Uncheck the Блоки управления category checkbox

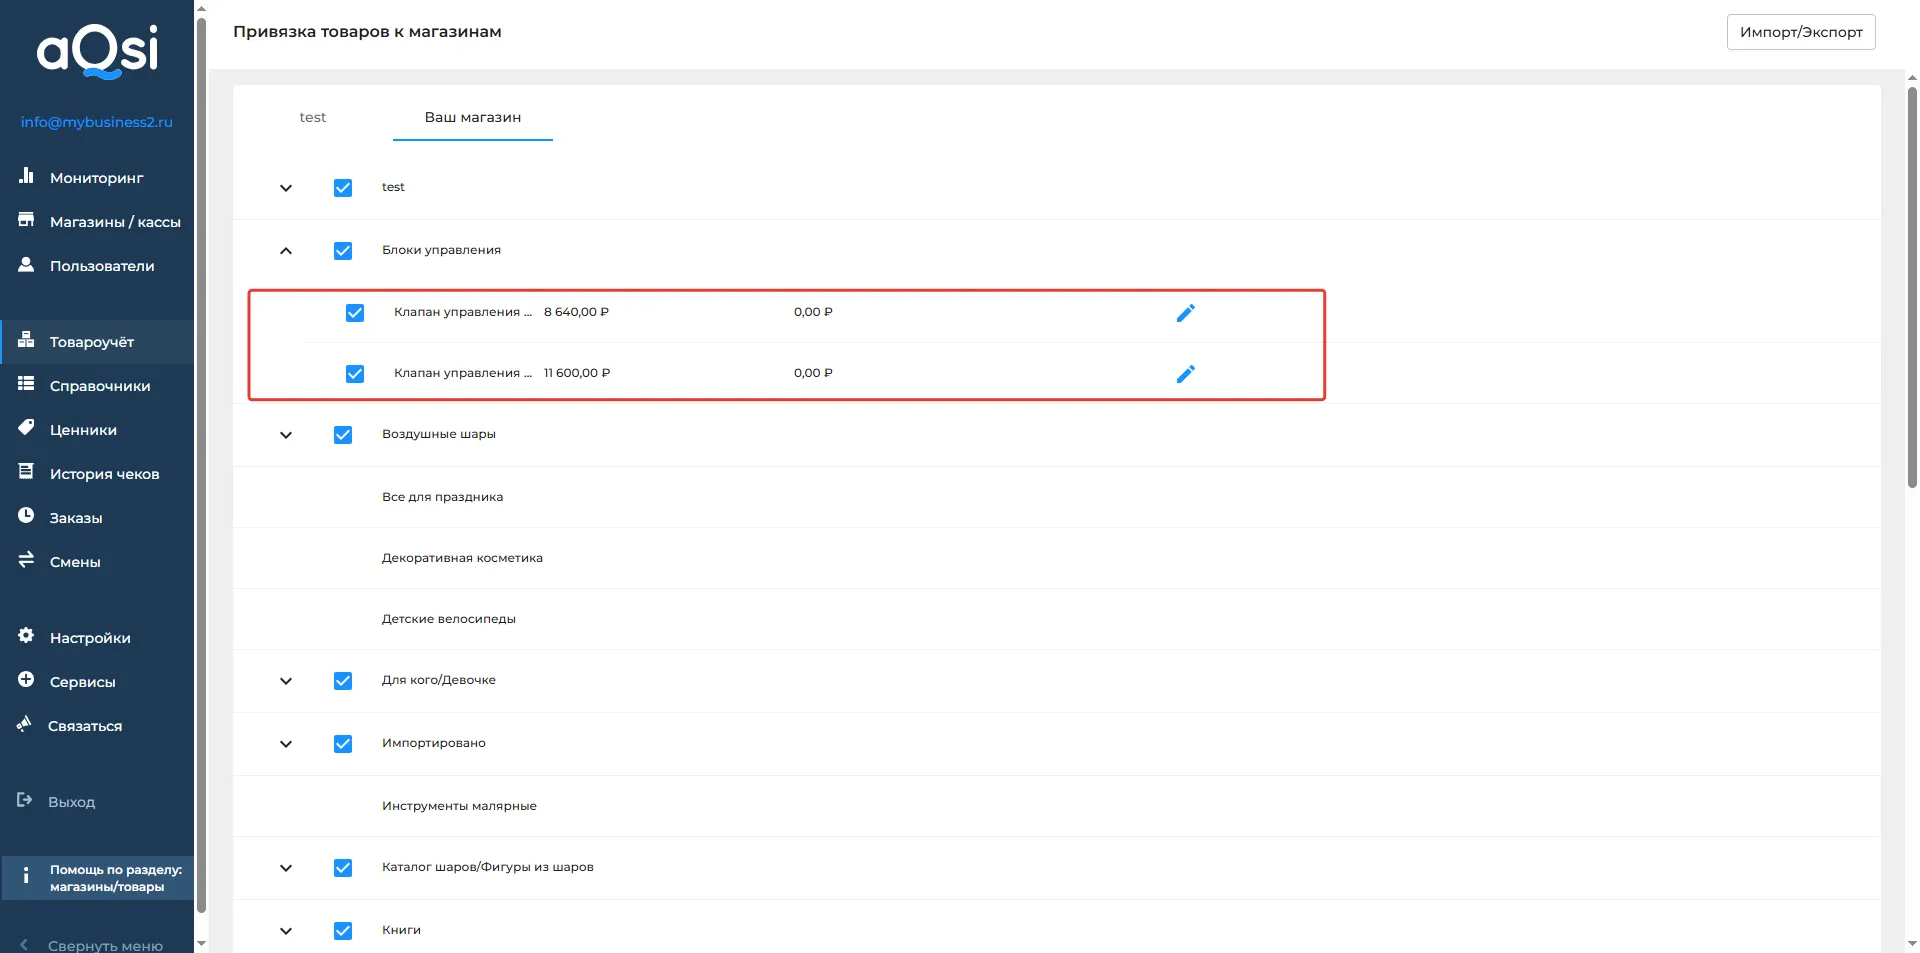343,251
